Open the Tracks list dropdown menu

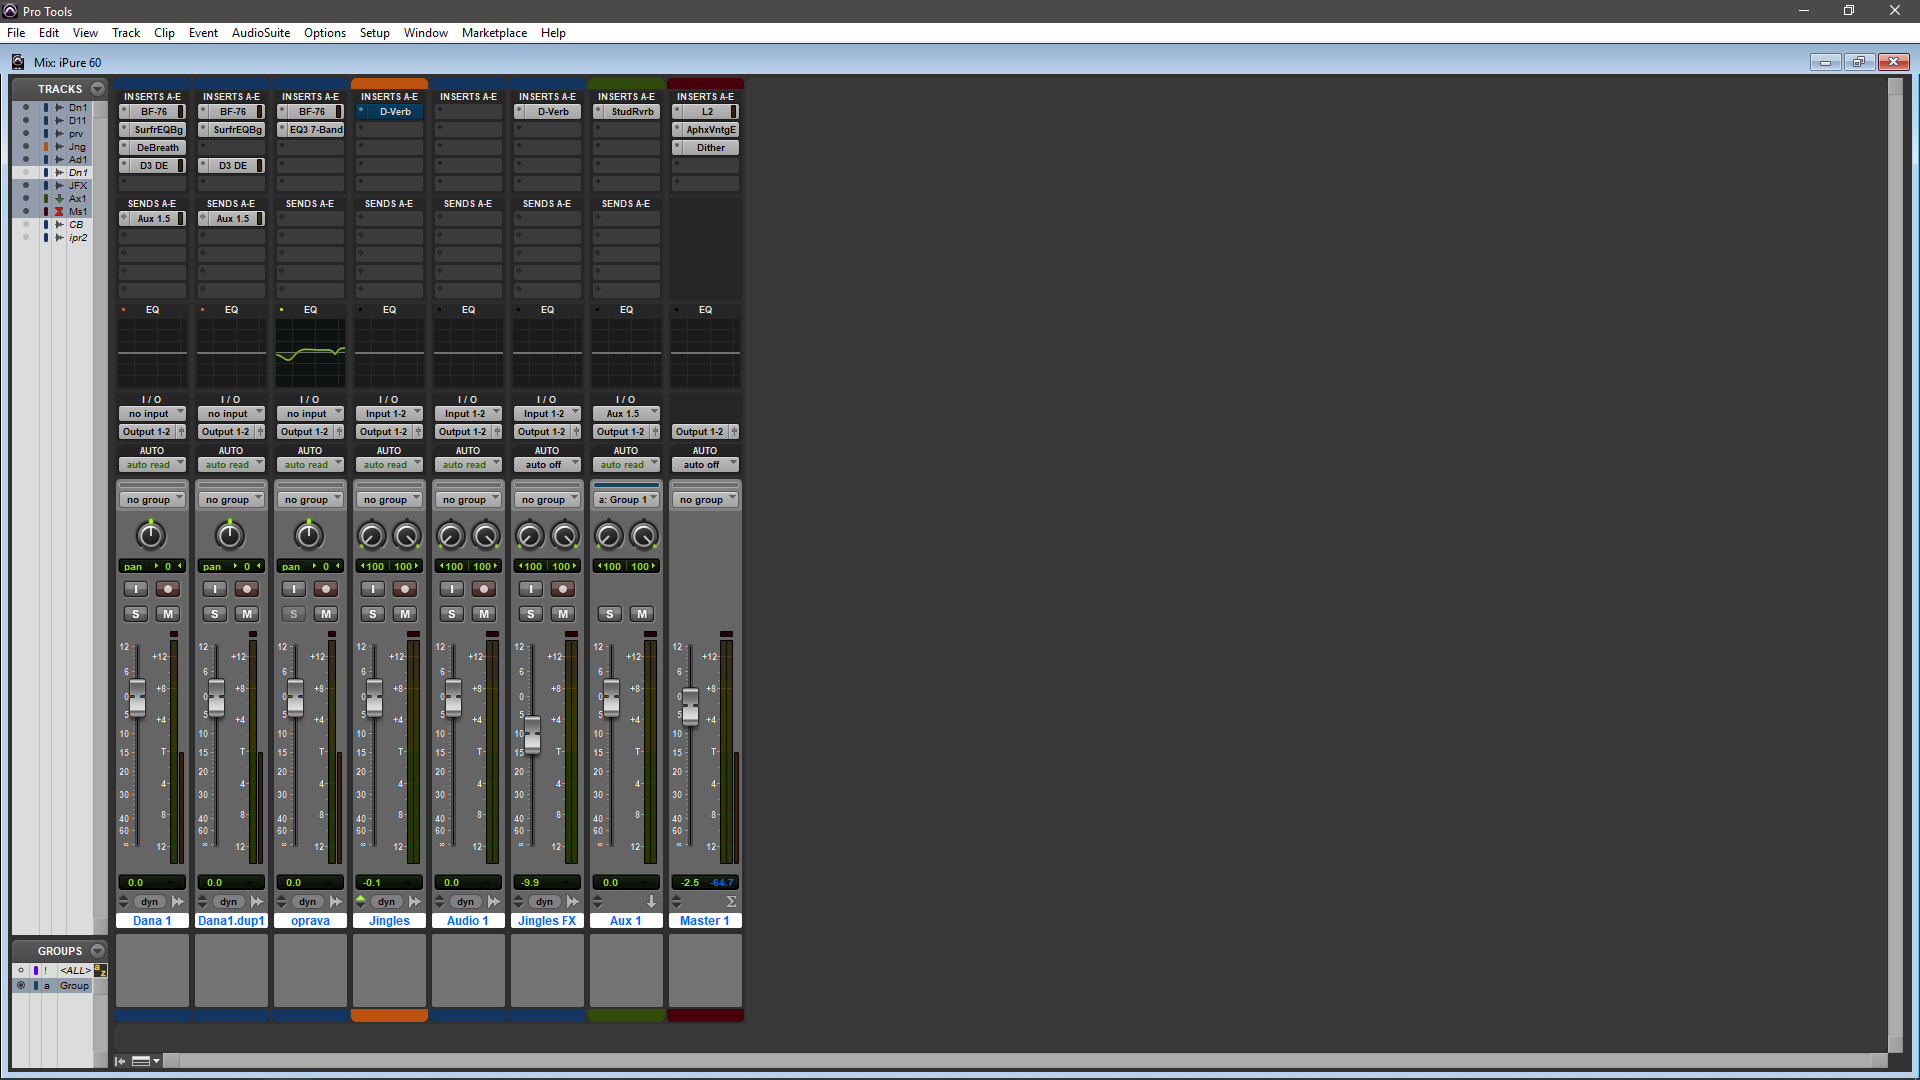[x=98, y=89]
